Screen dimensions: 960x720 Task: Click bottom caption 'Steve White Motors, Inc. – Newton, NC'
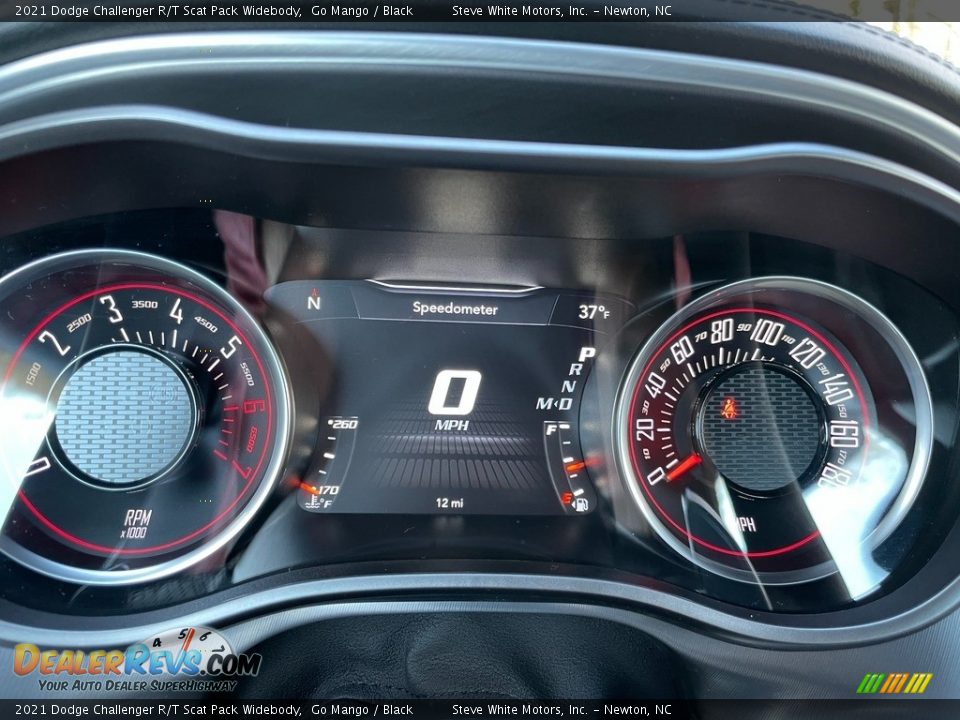coord(561,710)
